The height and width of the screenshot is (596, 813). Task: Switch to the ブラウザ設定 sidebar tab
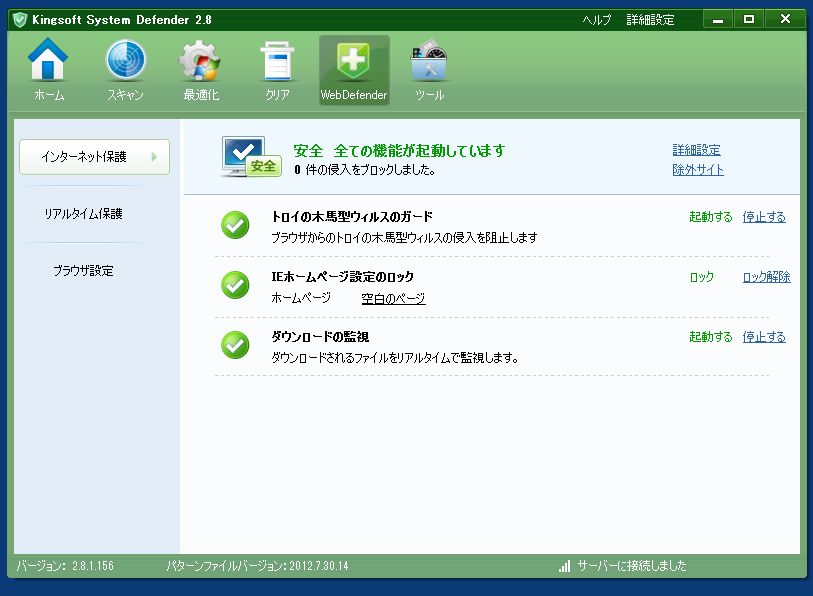[x=83, y=271]
